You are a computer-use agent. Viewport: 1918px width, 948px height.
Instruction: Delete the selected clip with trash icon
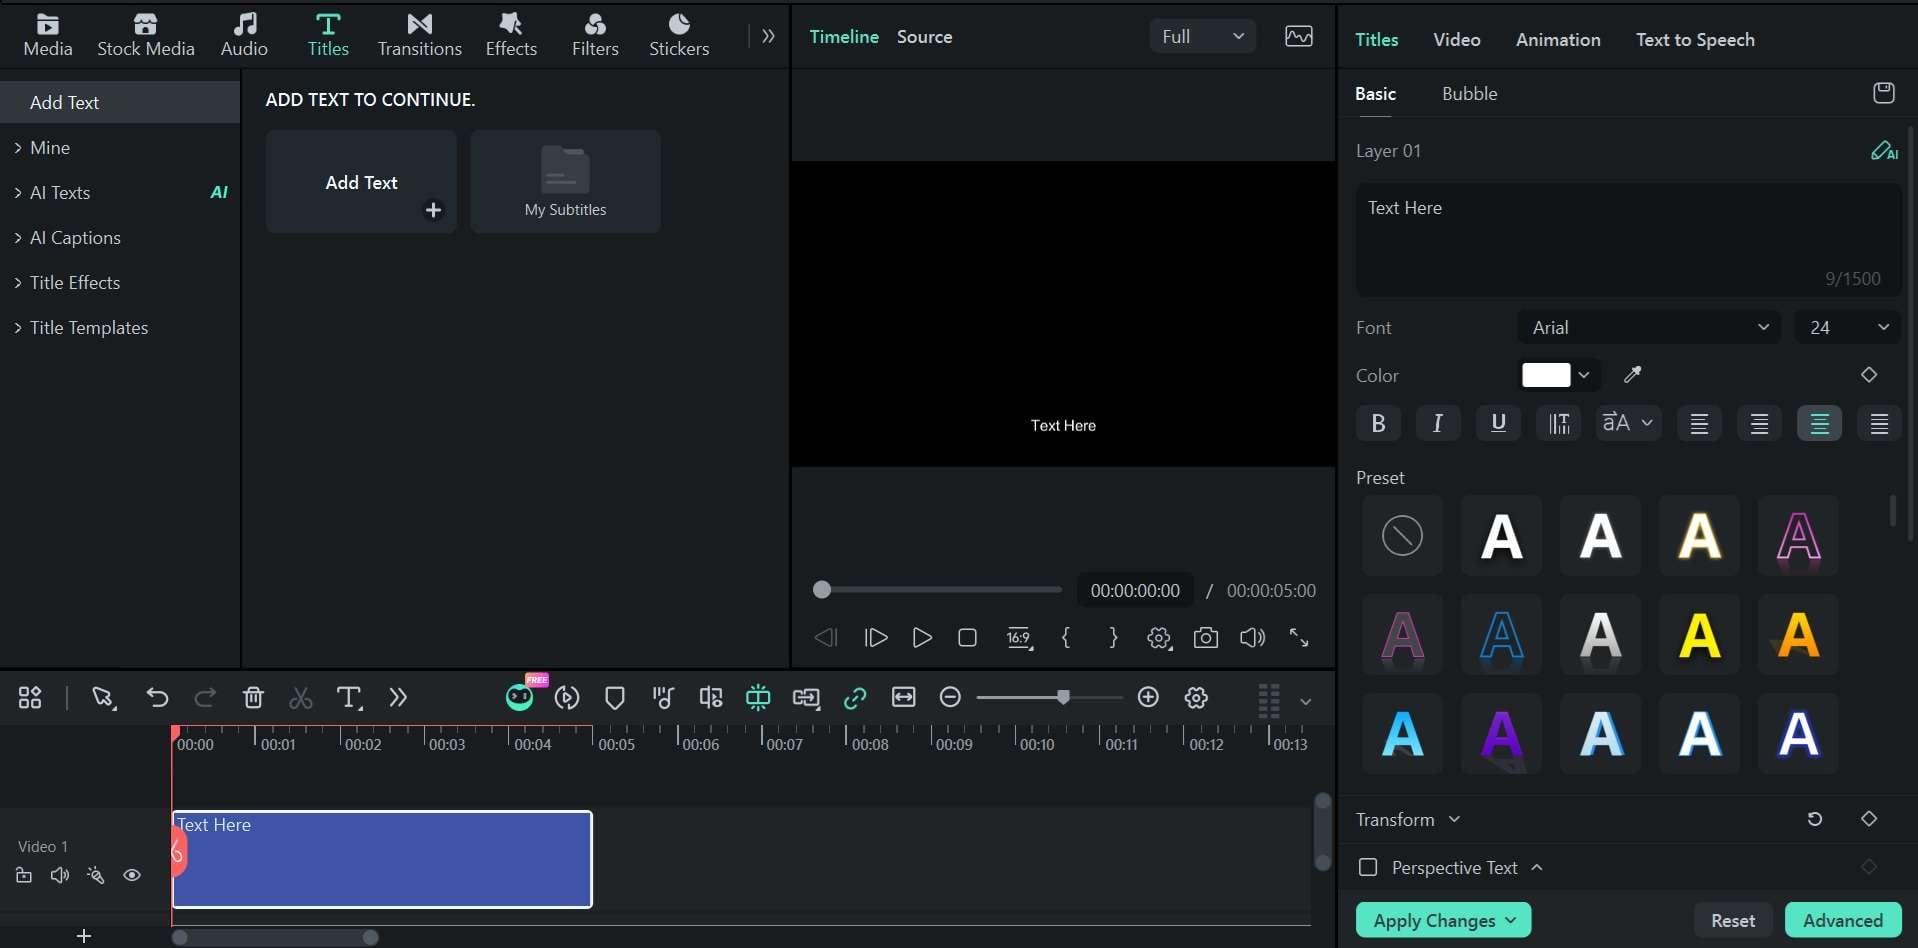point(253,698)
